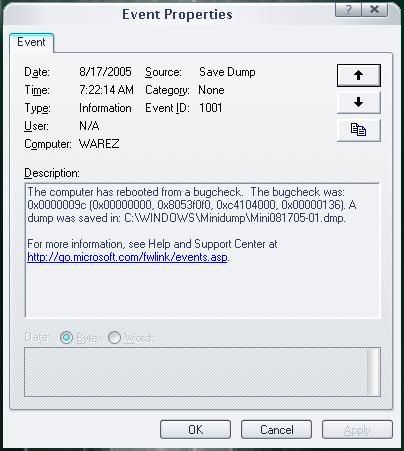The width and height of the screenshot is (404, 451).
Task: Close the Event Properties dialog
Action: pyautogui.click(x=375, y=9)
